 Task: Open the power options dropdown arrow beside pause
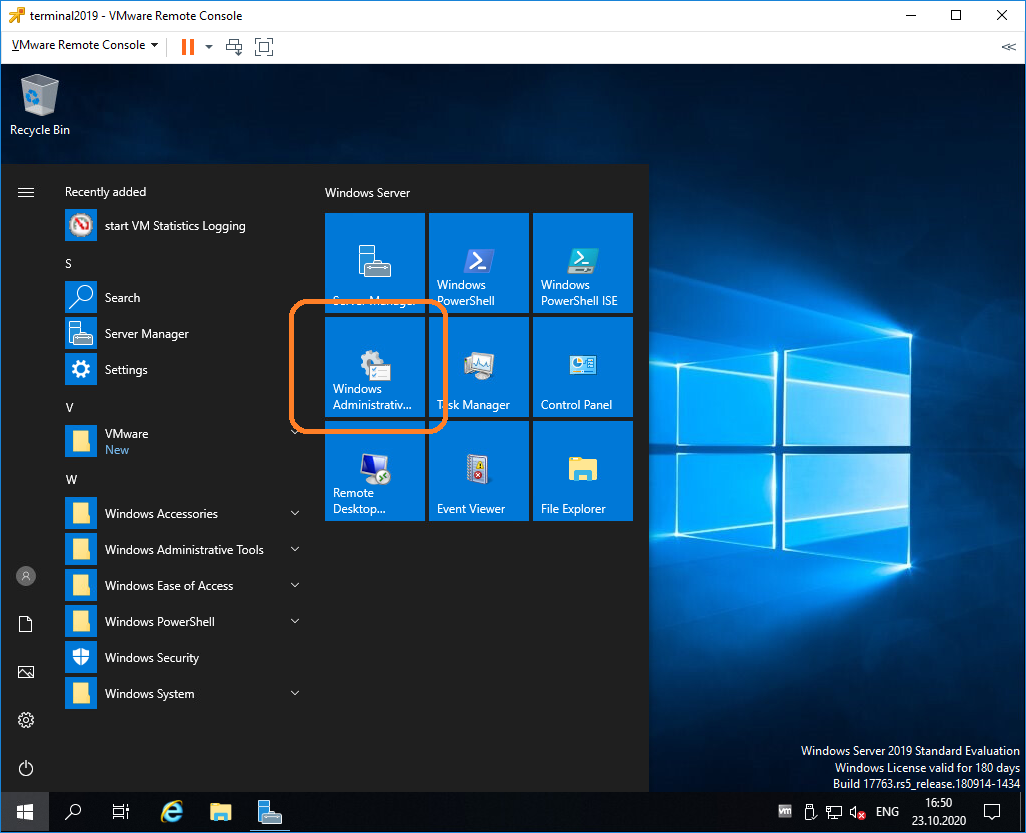coord(209,46)
